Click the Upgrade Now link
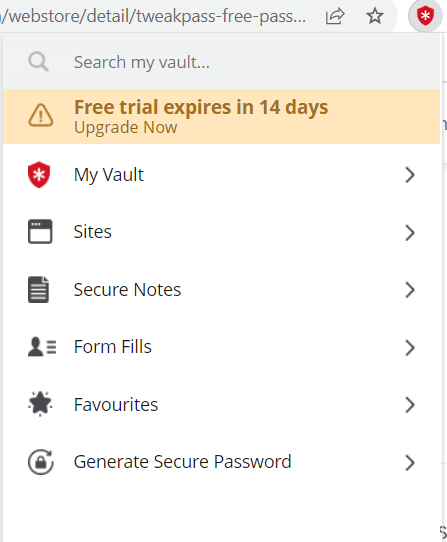447x542 pixels. tap(126, 128)
